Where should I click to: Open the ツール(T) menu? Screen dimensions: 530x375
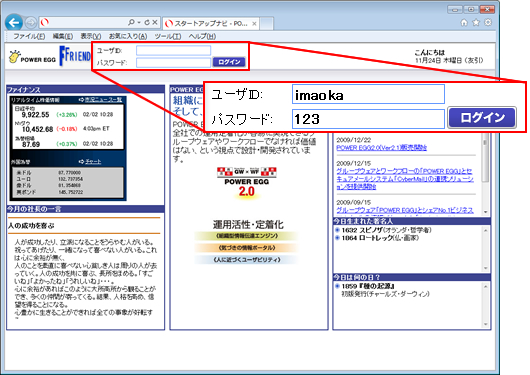pyautogui.click(x=168, y=36)
